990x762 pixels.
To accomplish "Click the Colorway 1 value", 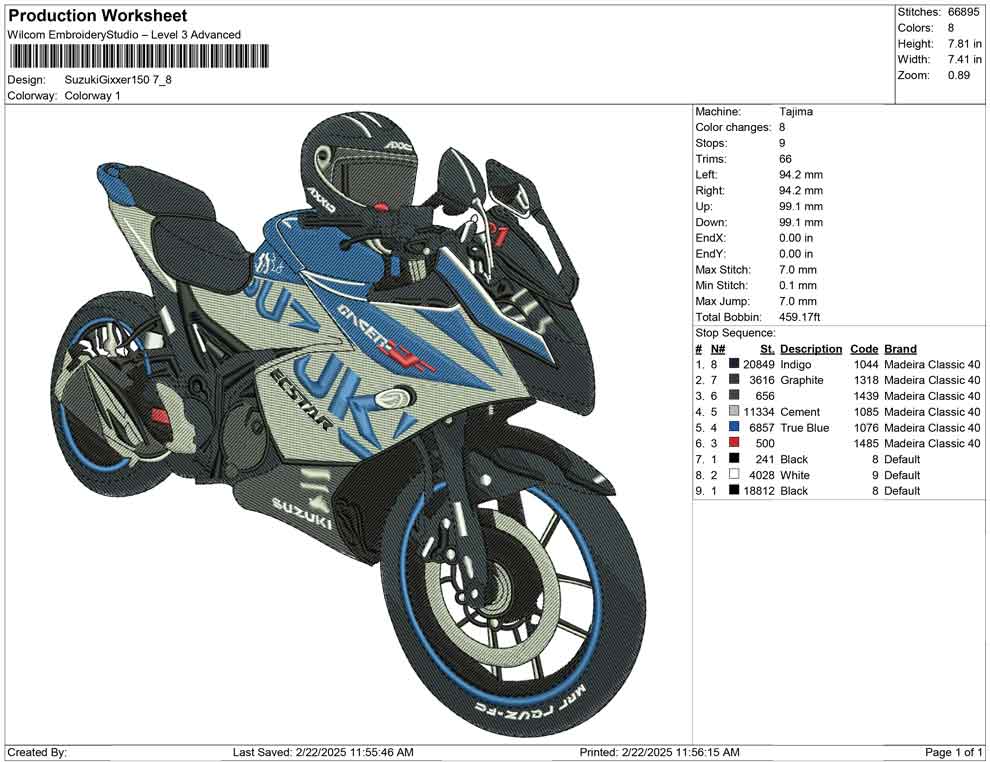I will (x=92, y=96).
